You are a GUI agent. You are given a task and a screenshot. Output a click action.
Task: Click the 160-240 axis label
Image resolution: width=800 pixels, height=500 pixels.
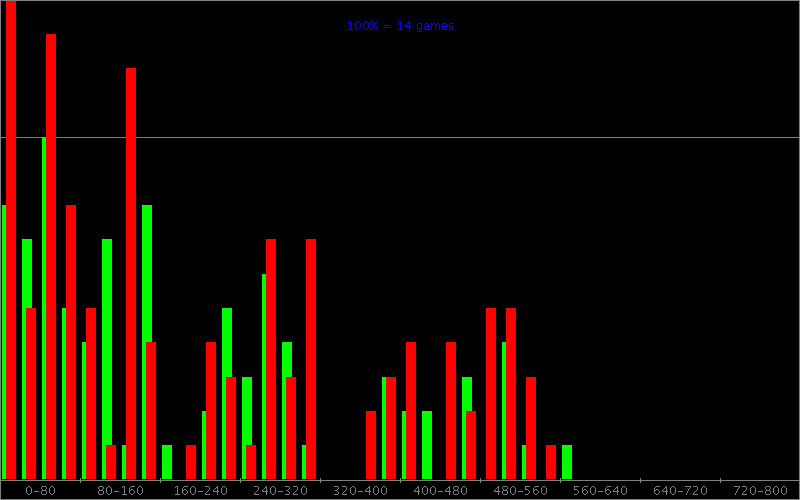click(201, 491)
